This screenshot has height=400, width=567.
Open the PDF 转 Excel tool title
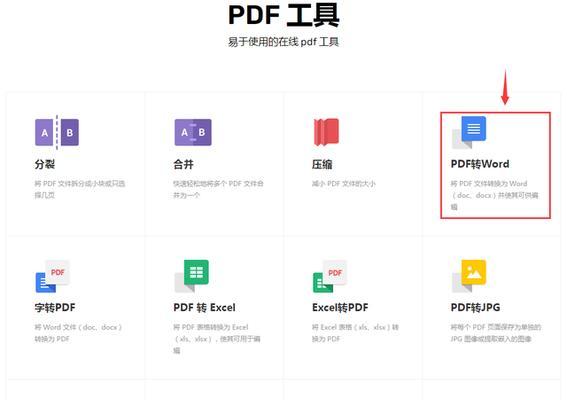pyautogui.click(x=204, y=308)
